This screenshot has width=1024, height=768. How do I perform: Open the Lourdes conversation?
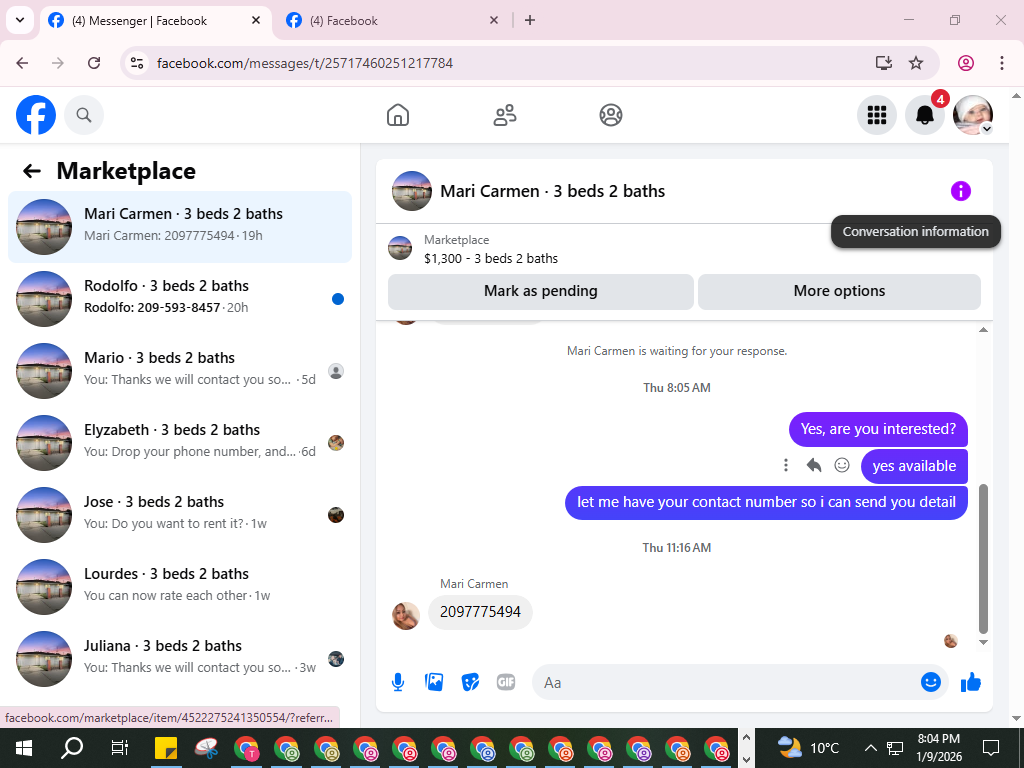pyautogui.click(x=180, y=586)
